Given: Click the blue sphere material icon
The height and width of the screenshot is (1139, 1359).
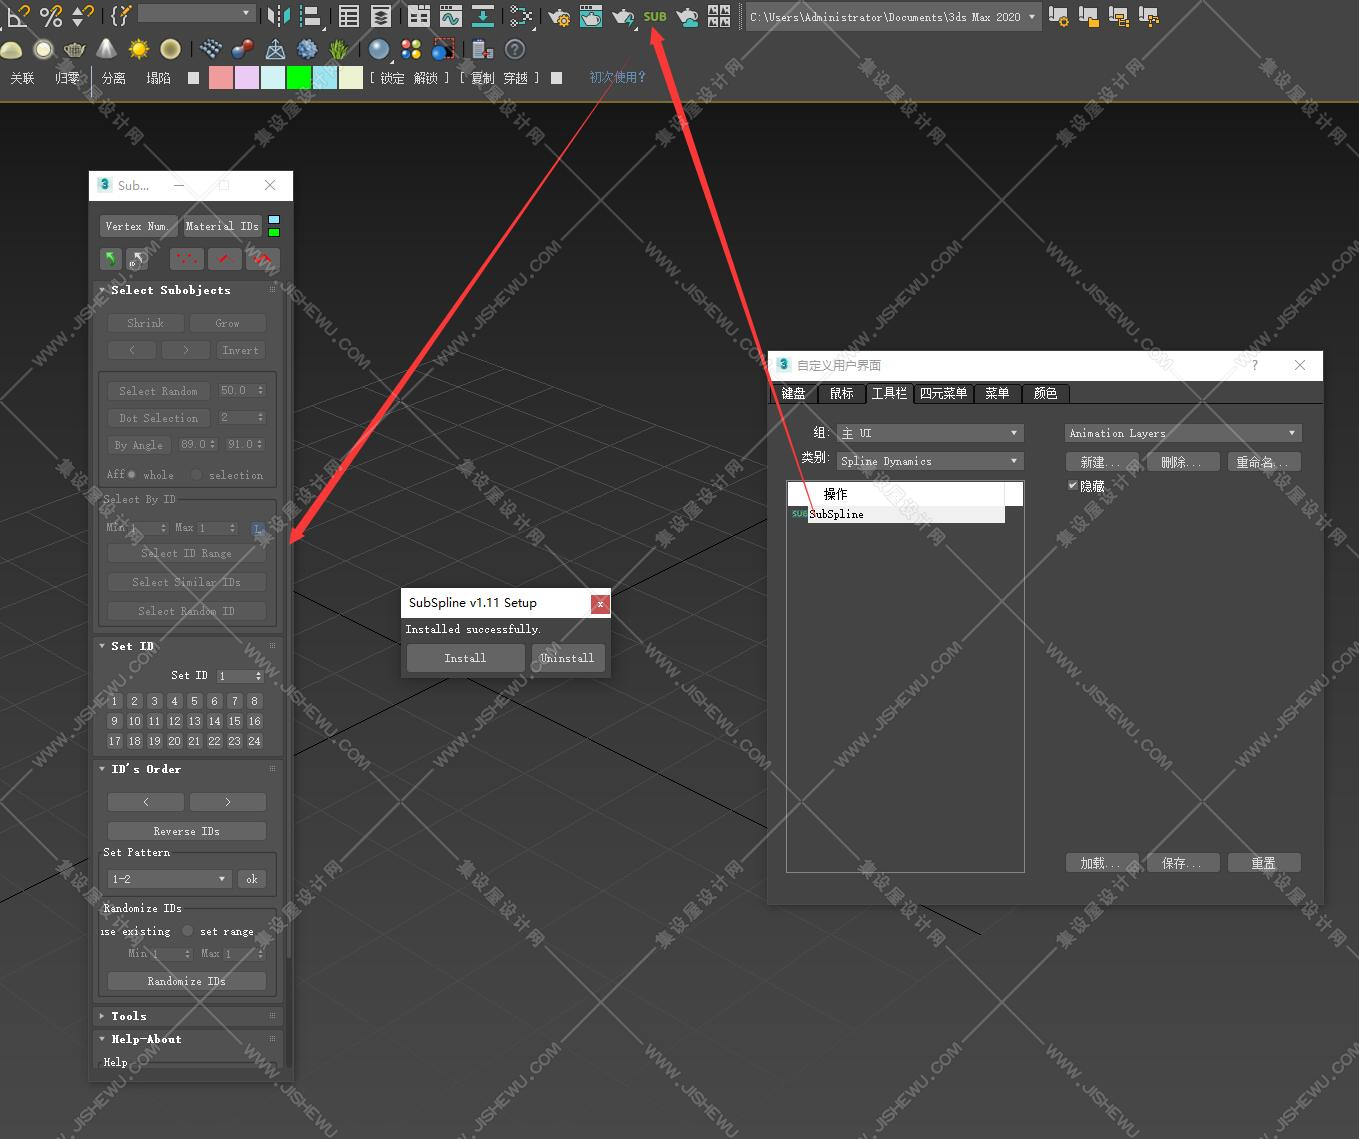Looking at the screenshot, I should (379, 49).
